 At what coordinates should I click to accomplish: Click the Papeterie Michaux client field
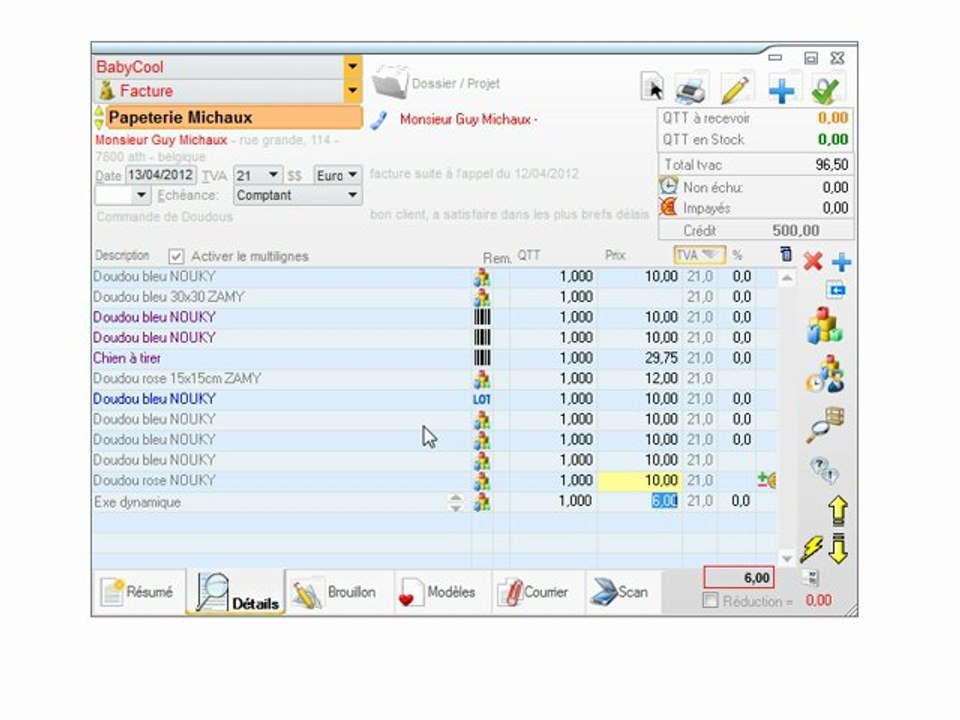point(234,118)
